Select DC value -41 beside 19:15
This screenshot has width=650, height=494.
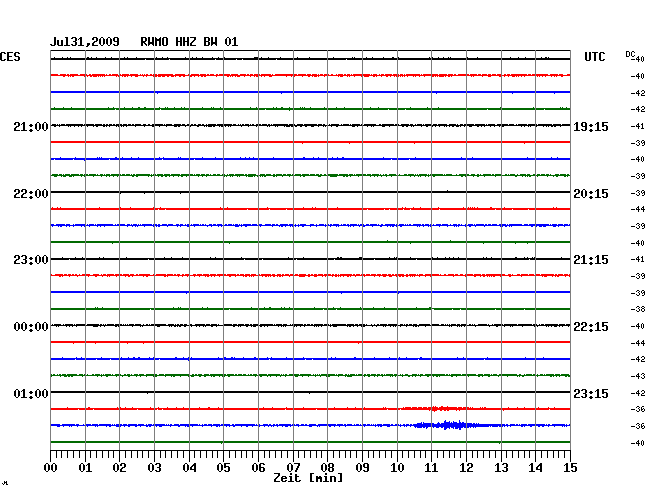638,126
